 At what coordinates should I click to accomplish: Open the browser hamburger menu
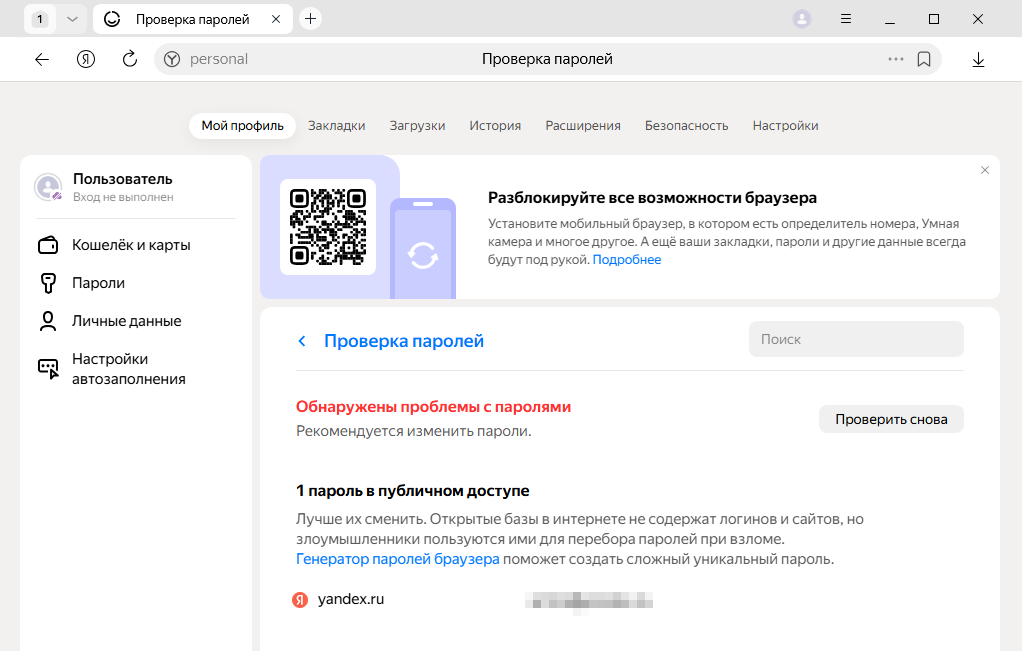click(846, 19)
